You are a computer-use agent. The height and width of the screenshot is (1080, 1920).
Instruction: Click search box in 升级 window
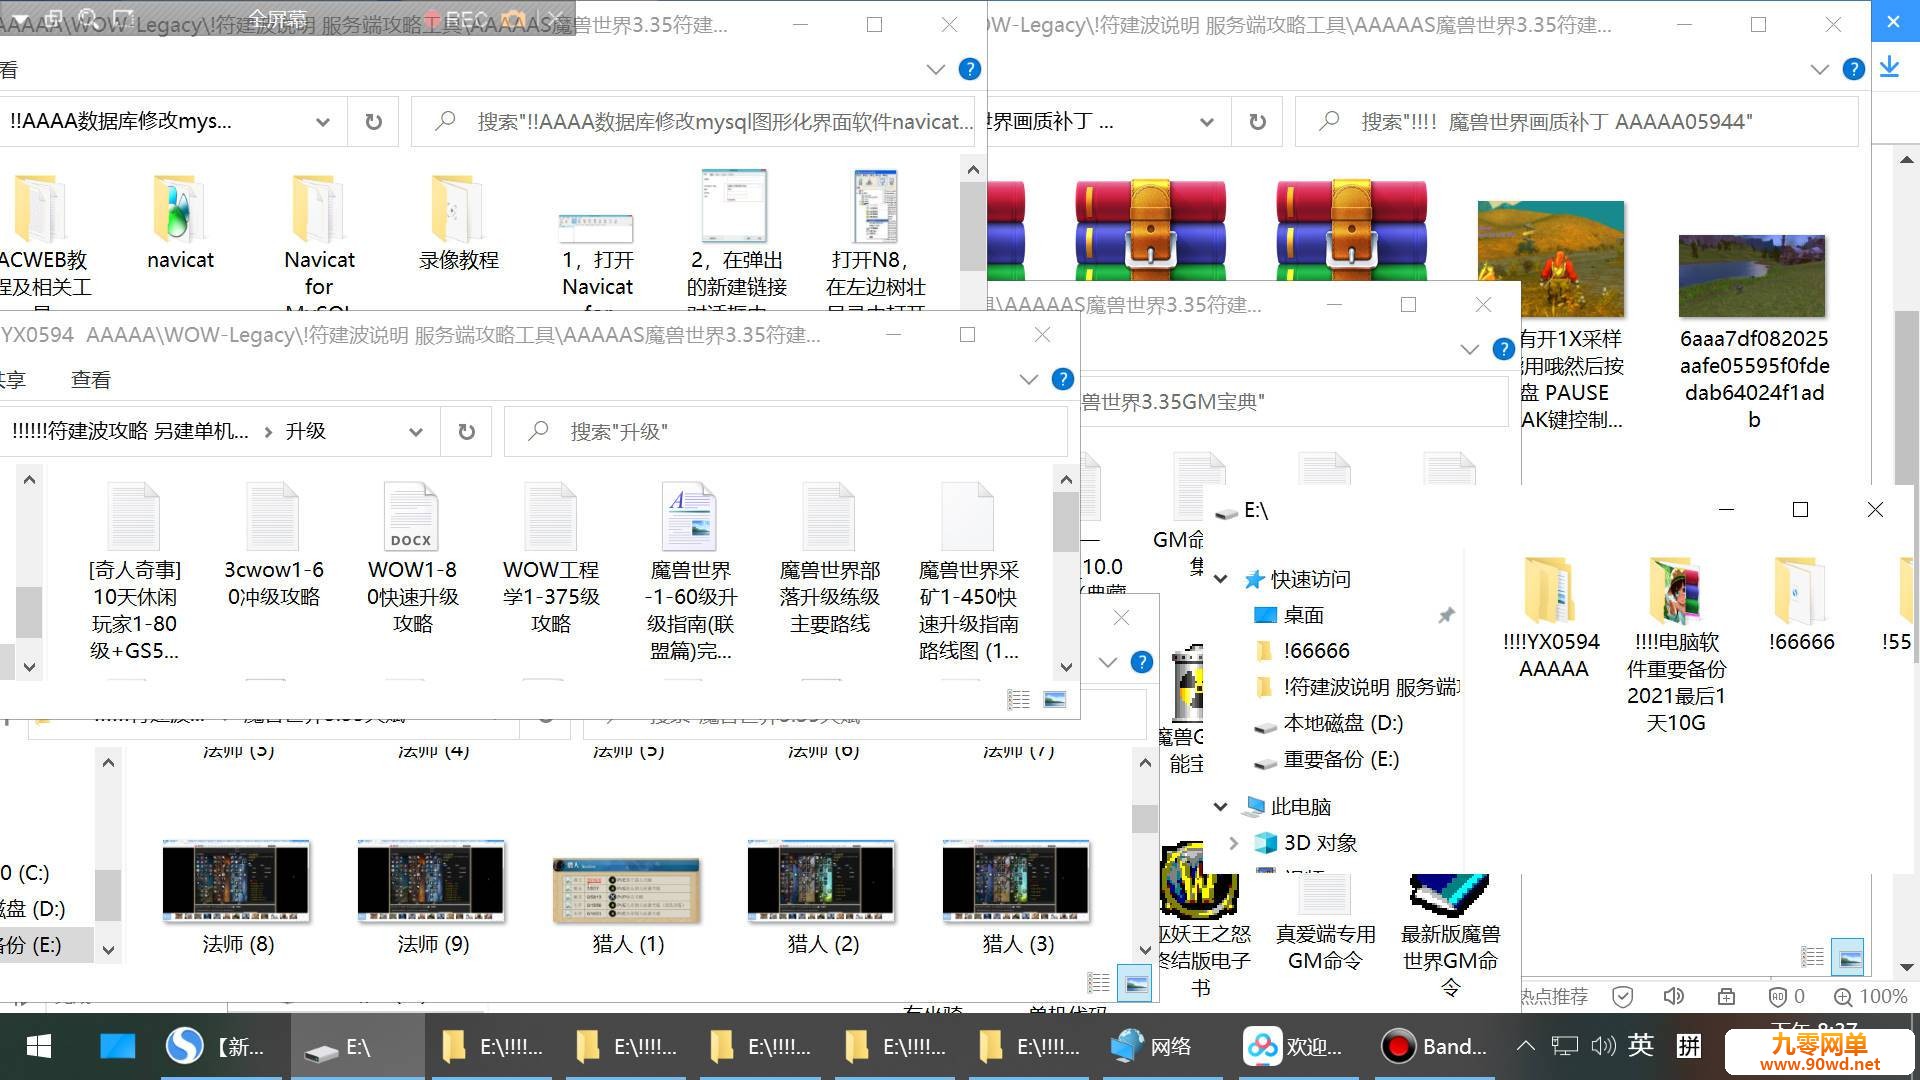tap(785, 431)
